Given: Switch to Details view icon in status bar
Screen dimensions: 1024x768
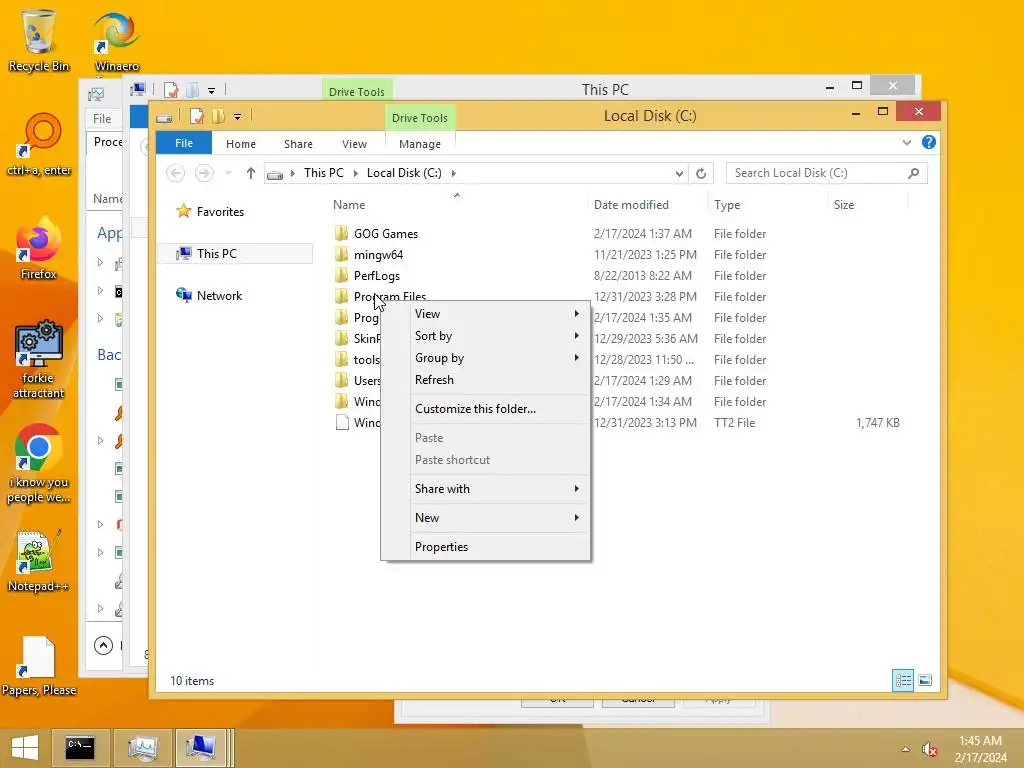Looking at the screenshot, I should pos(903,680).
